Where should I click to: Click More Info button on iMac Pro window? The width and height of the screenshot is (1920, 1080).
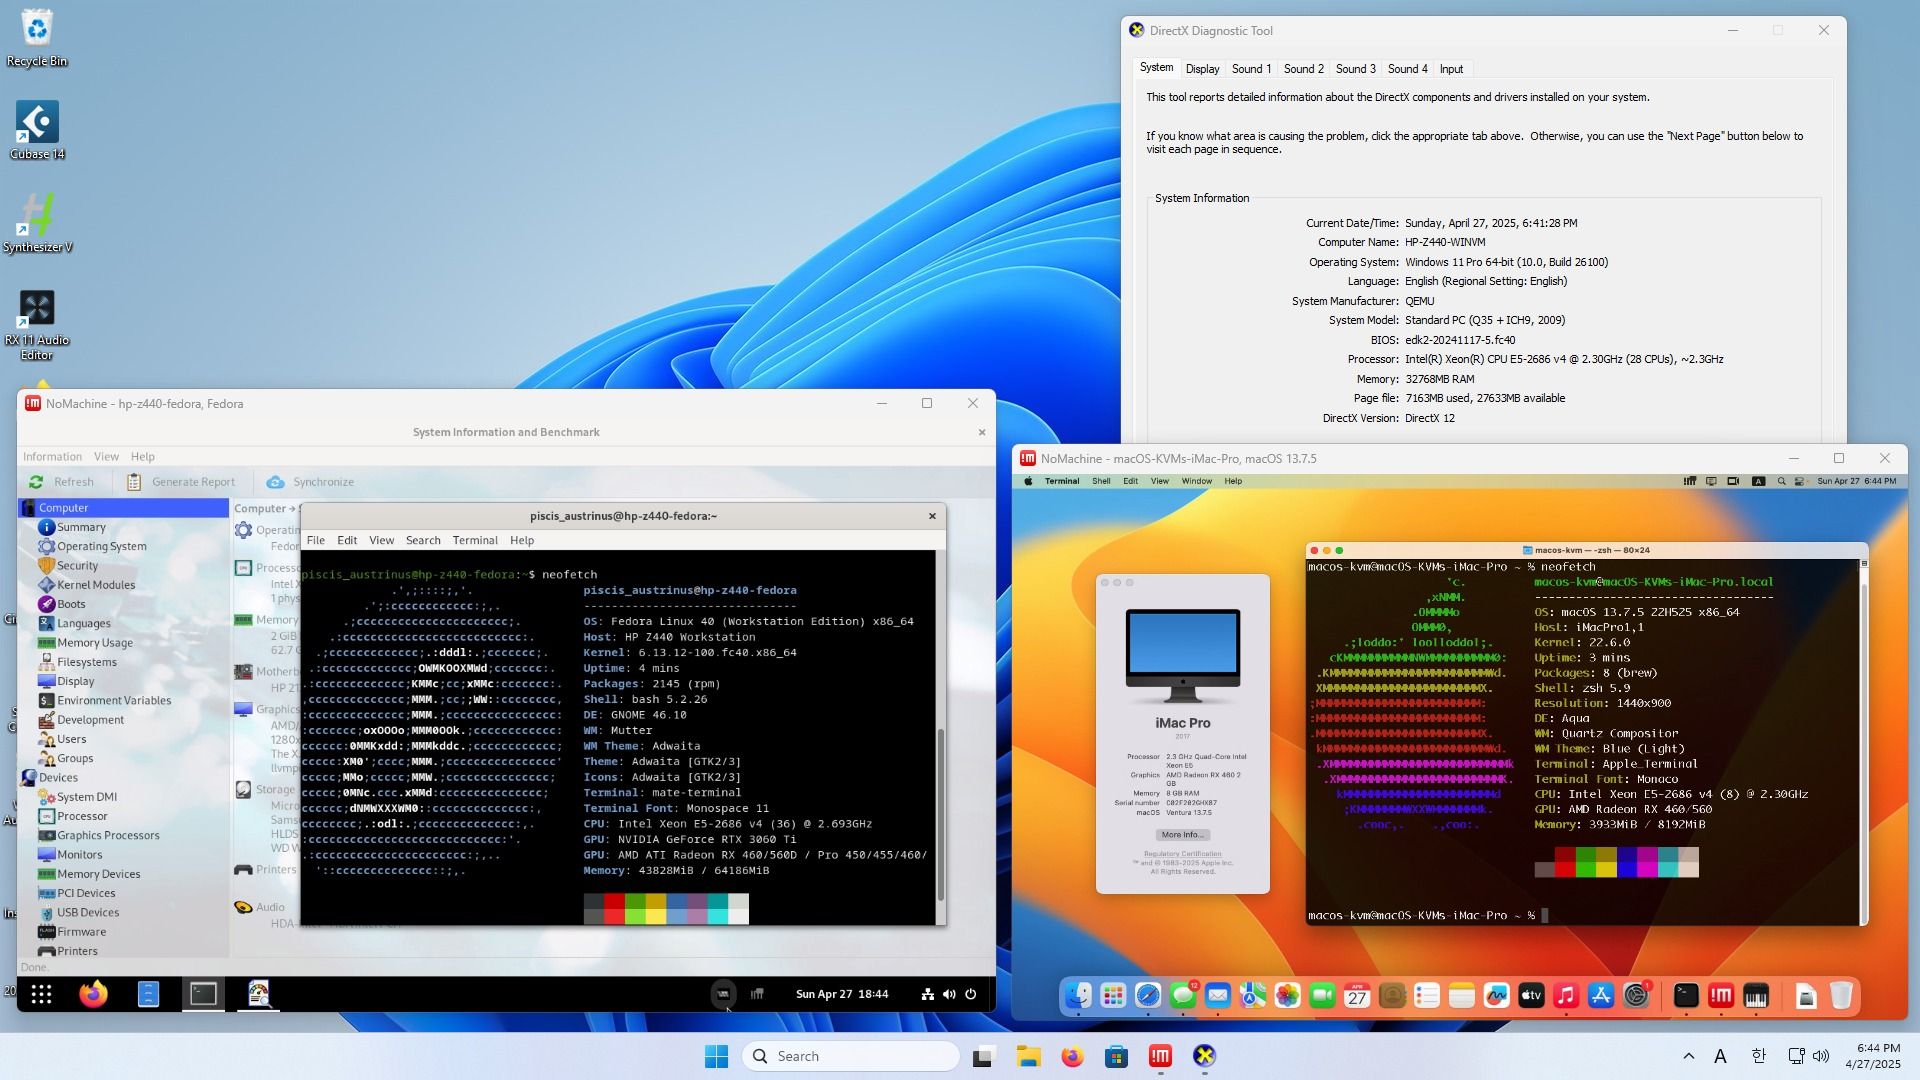point(1182,835)
